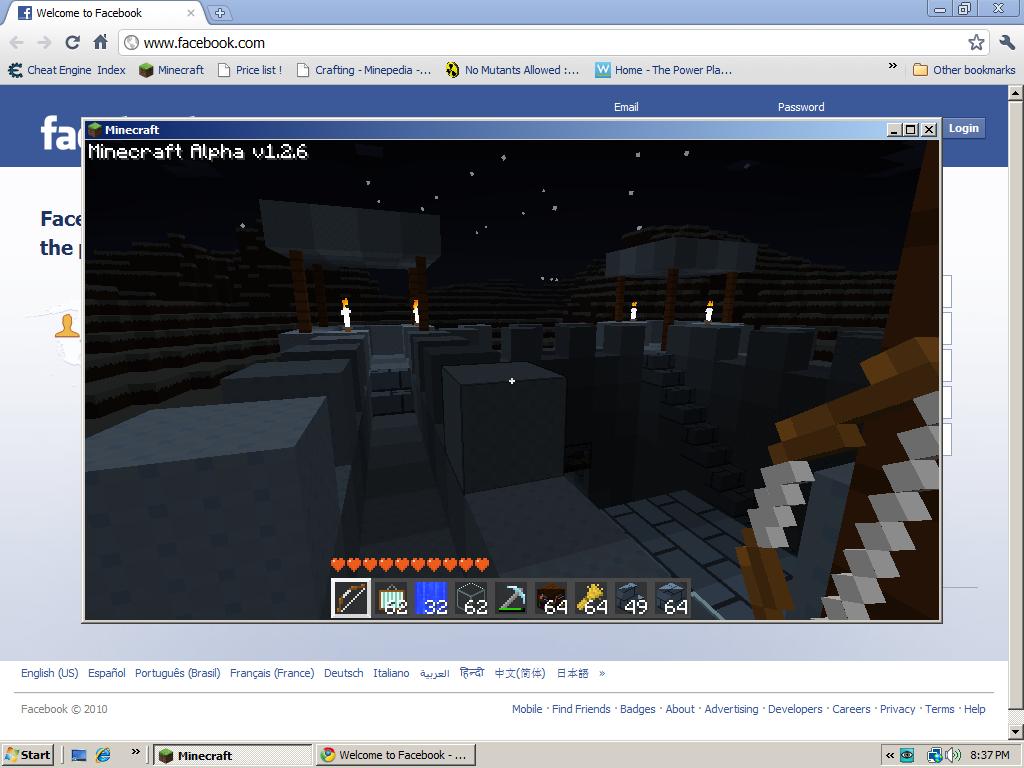The image size is (1024, 768).
Task: Click the Chrome reload page icon
Action: coord(72,42)
